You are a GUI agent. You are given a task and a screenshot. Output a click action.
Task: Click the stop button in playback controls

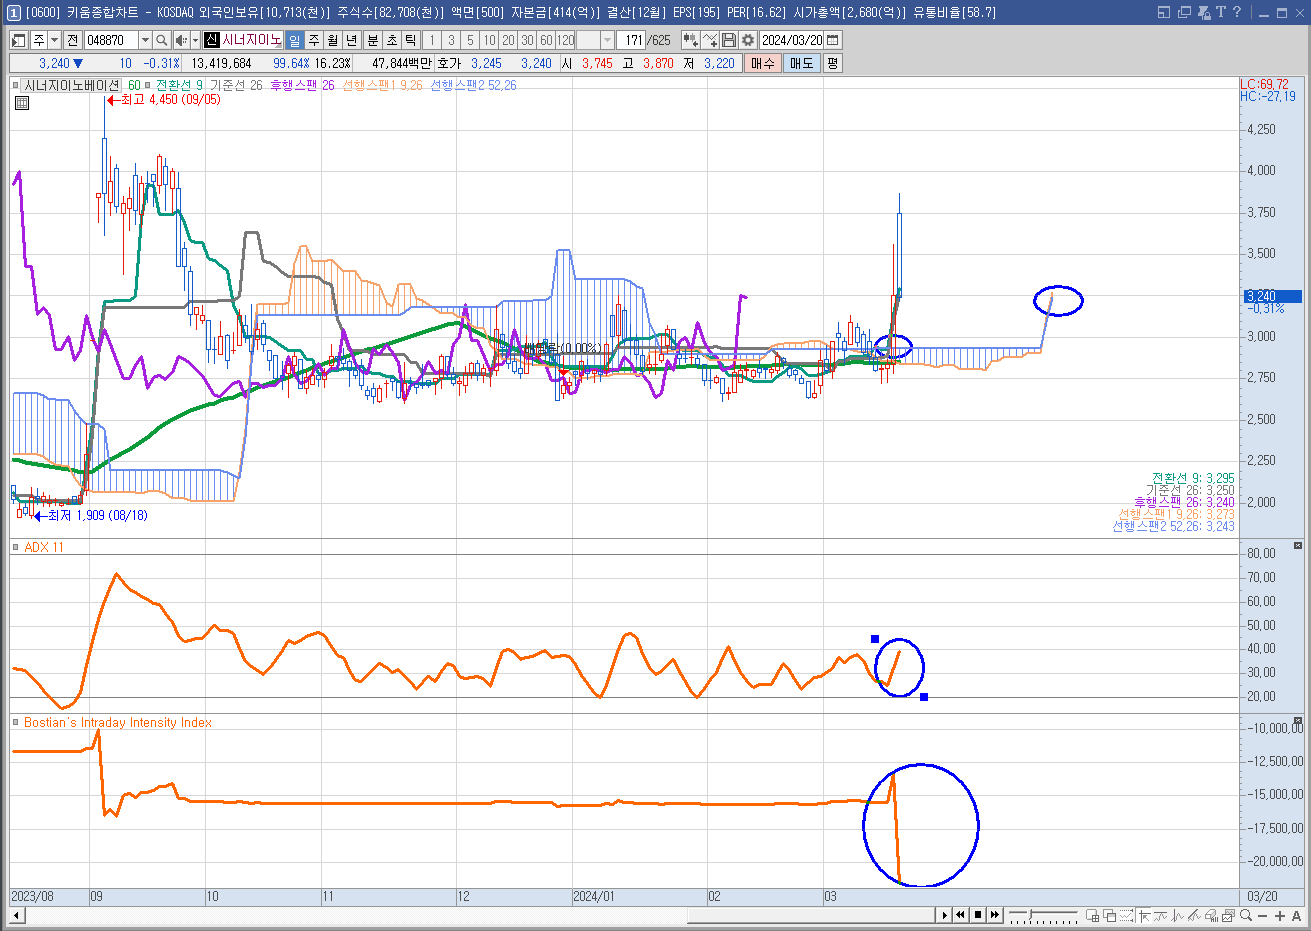coord(978,915)
